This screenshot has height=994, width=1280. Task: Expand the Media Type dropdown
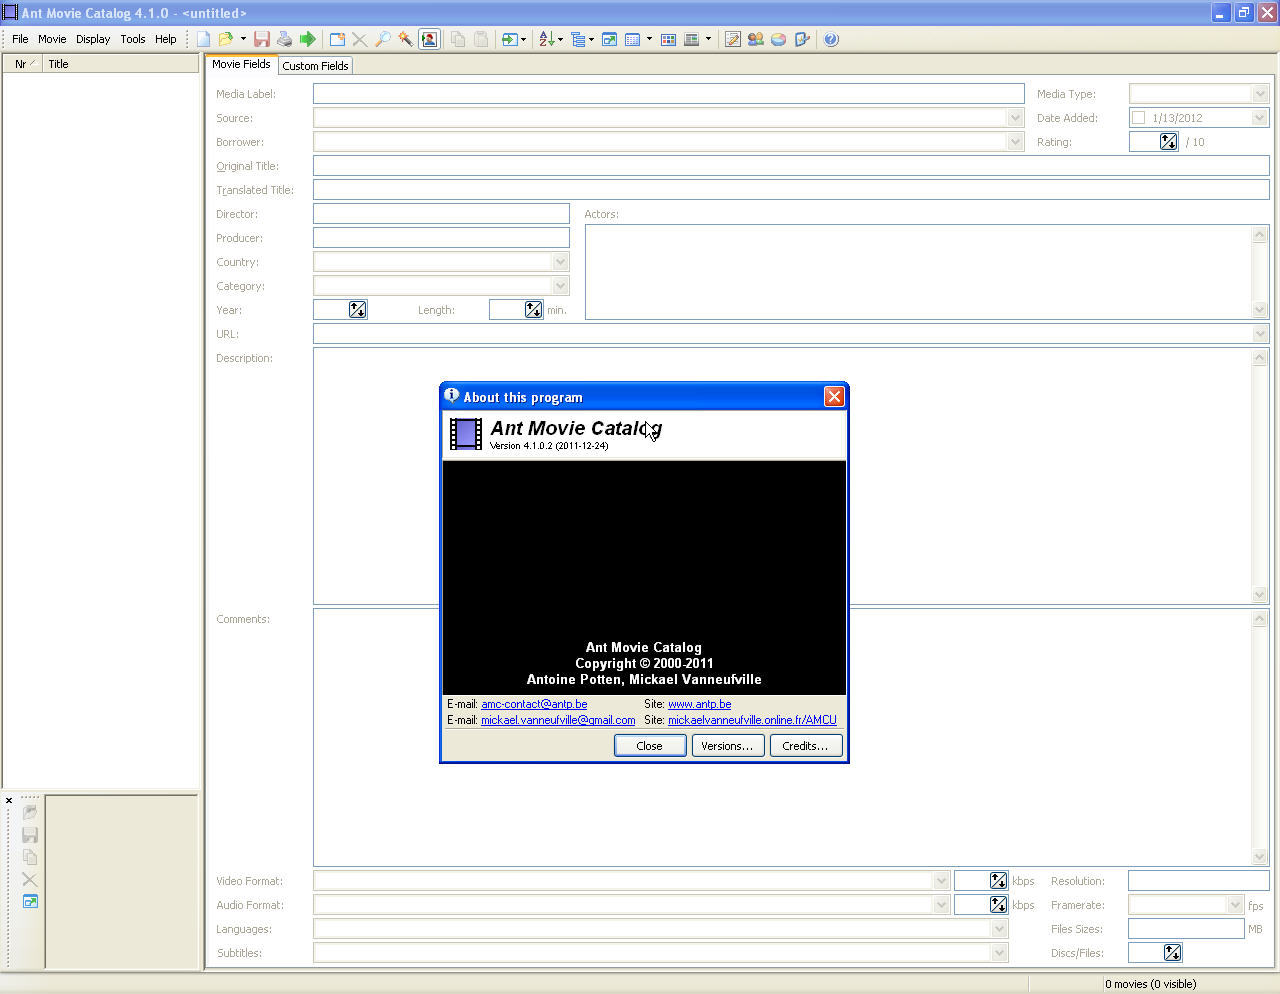click(x=1259, y=94)
